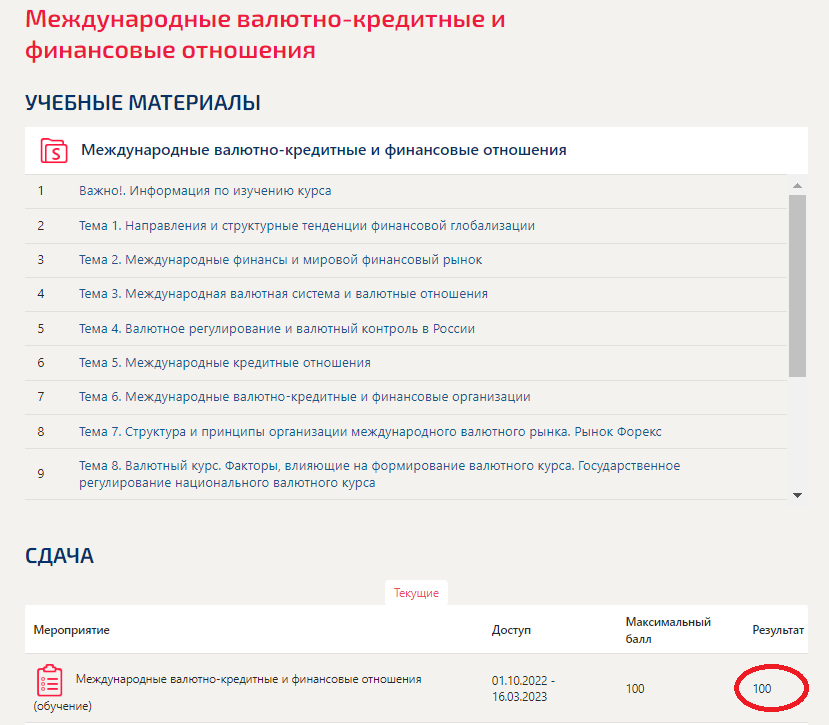Open Тема 5. Международные кредитные отношения
The image size is (829, 725).
pyautogui.click(x=225, y=363)
